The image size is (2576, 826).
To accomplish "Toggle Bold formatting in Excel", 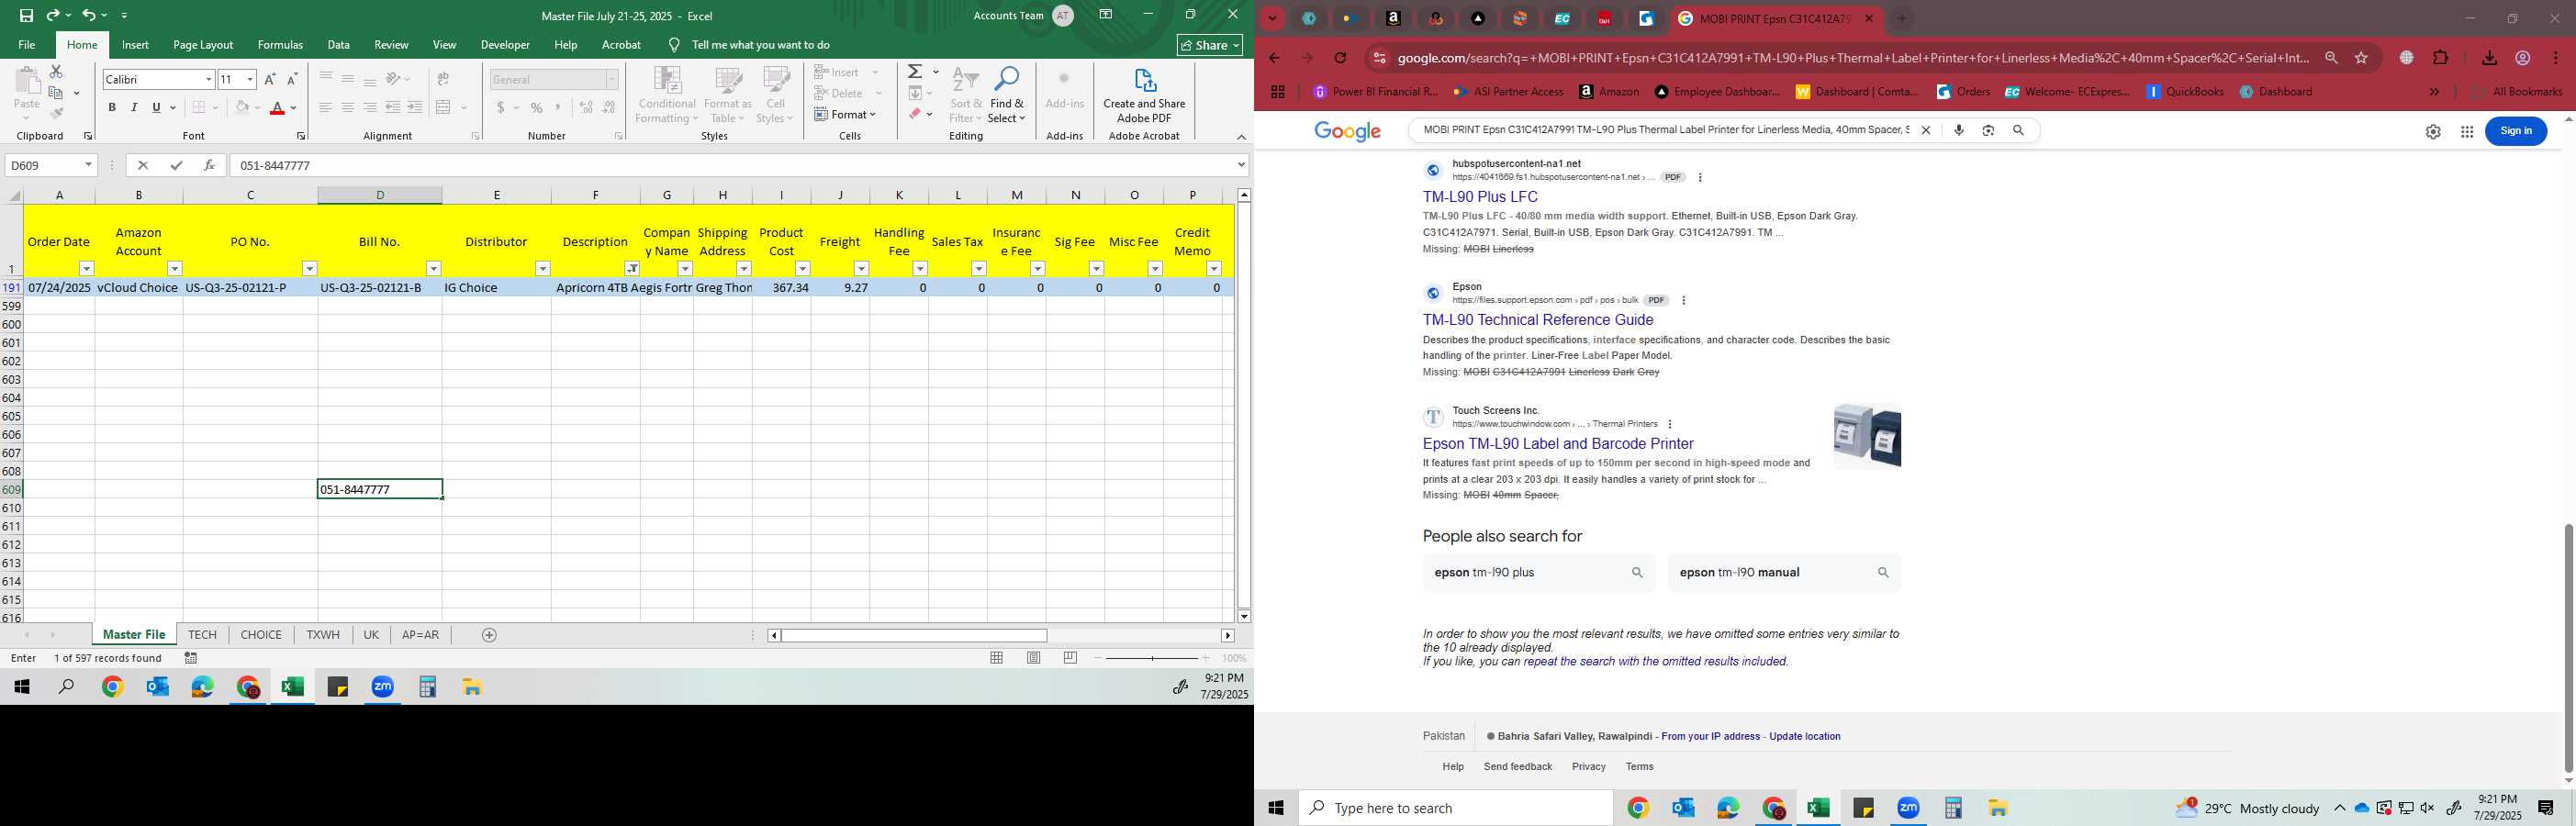I will [x=112, y=107].
